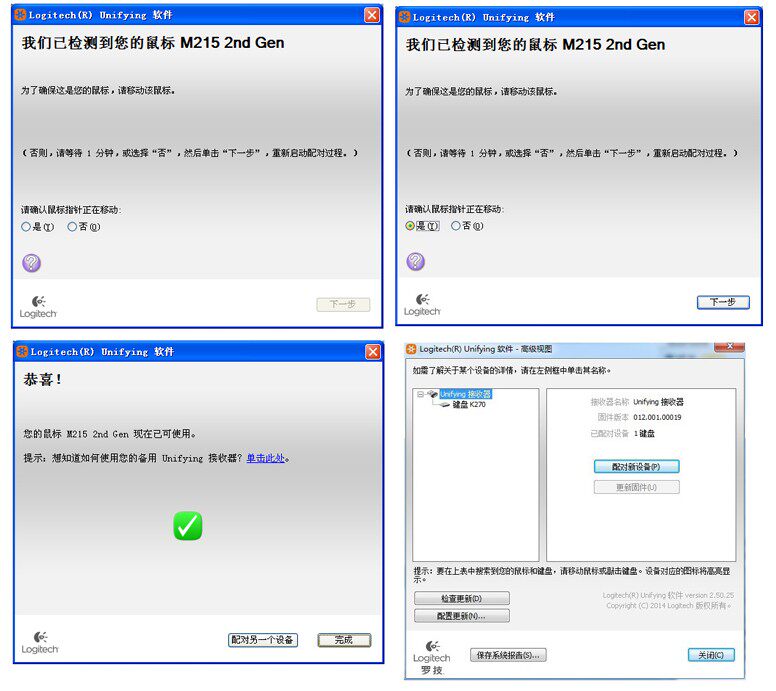The width and height of the screenshot is (776, 691).
Task: Click the 更新固件(U) button
Action: [636, 487]
